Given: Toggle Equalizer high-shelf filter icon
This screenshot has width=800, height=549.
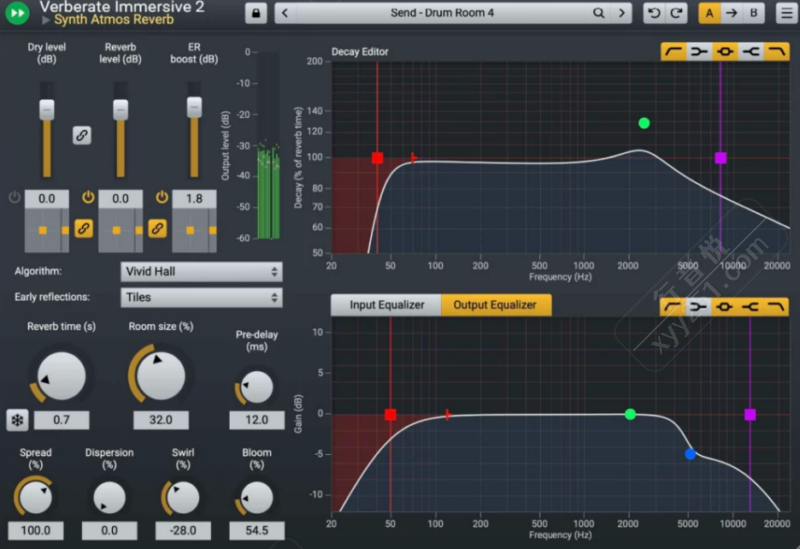Looking at the screenshot, I should click(750, 307).
